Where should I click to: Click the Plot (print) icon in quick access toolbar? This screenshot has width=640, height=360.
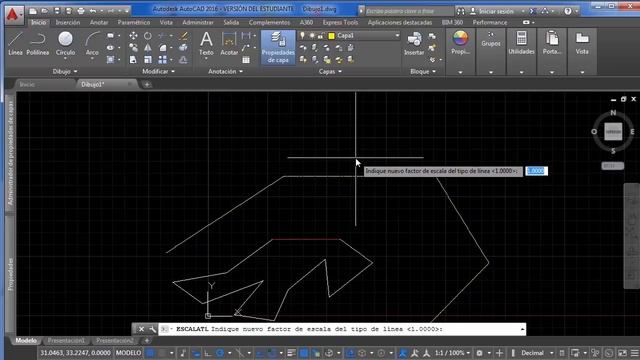(x=81, y=11)
